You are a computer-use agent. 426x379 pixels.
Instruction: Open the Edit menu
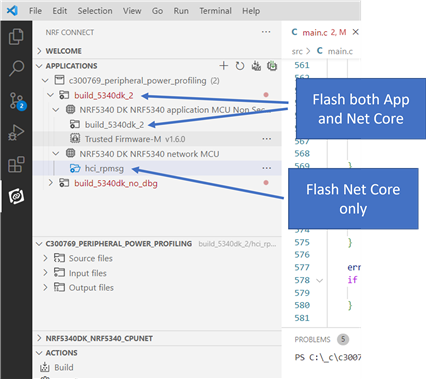click(60, 11)
